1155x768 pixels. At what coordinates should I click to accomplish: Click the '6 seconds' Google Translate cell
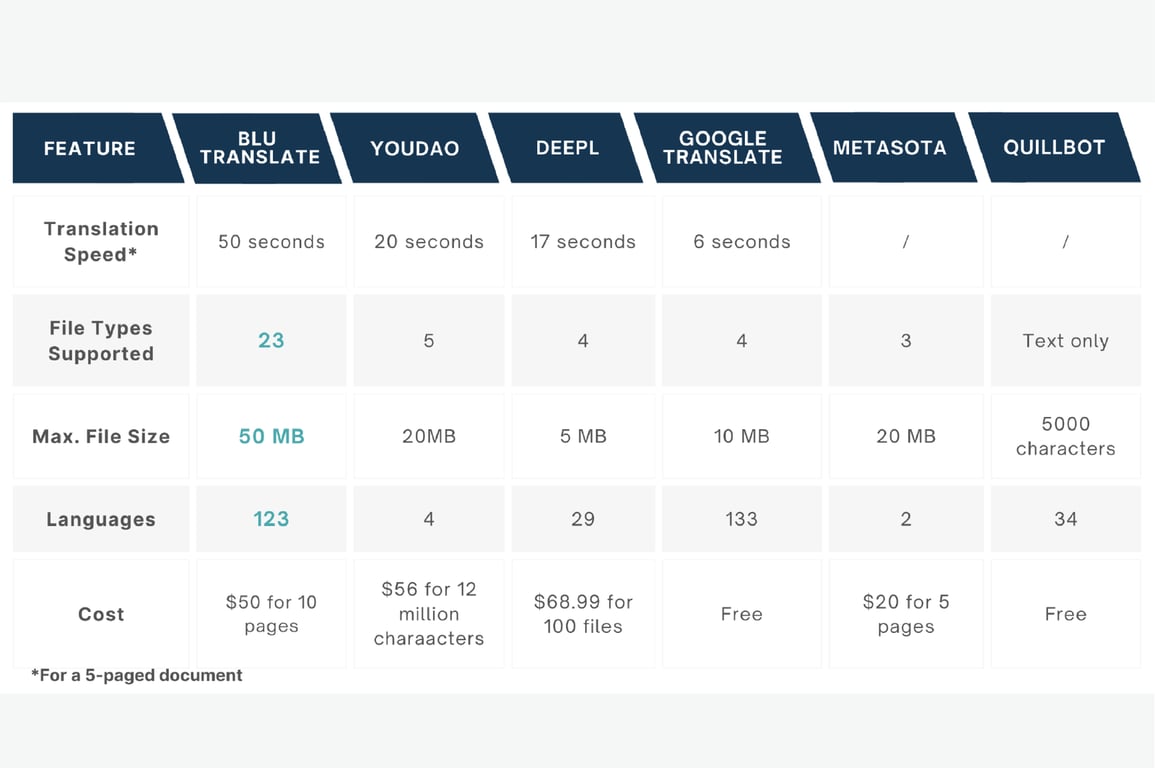(742, 242)
